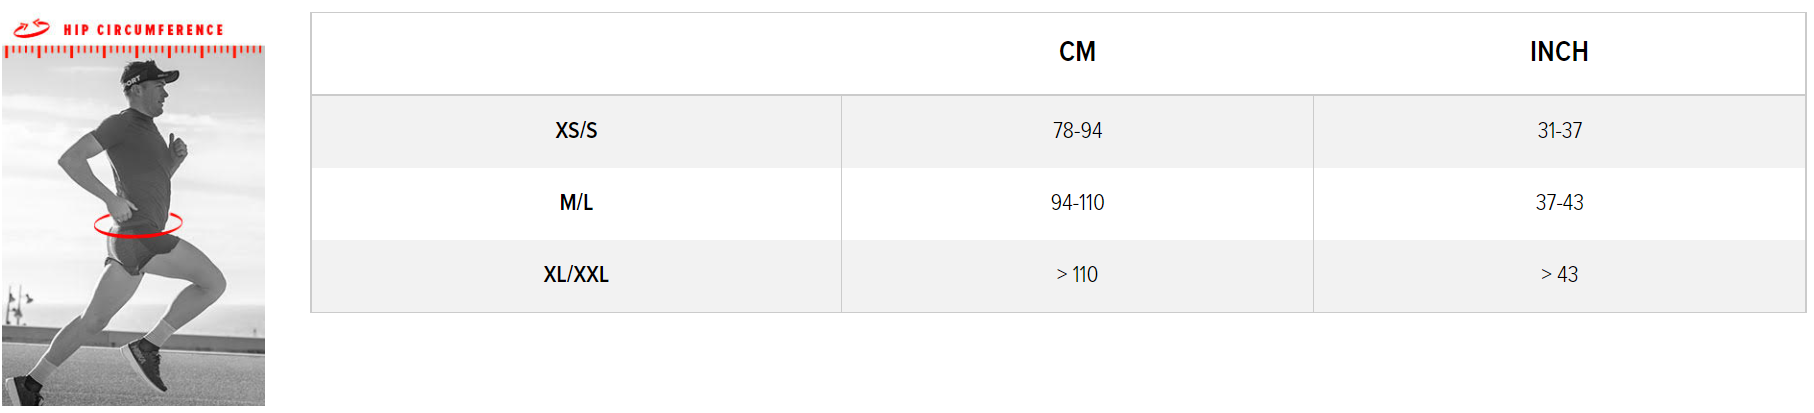Click the red hip measurement arrows icon
This screenshot has height=413, width=1814.
31,28
